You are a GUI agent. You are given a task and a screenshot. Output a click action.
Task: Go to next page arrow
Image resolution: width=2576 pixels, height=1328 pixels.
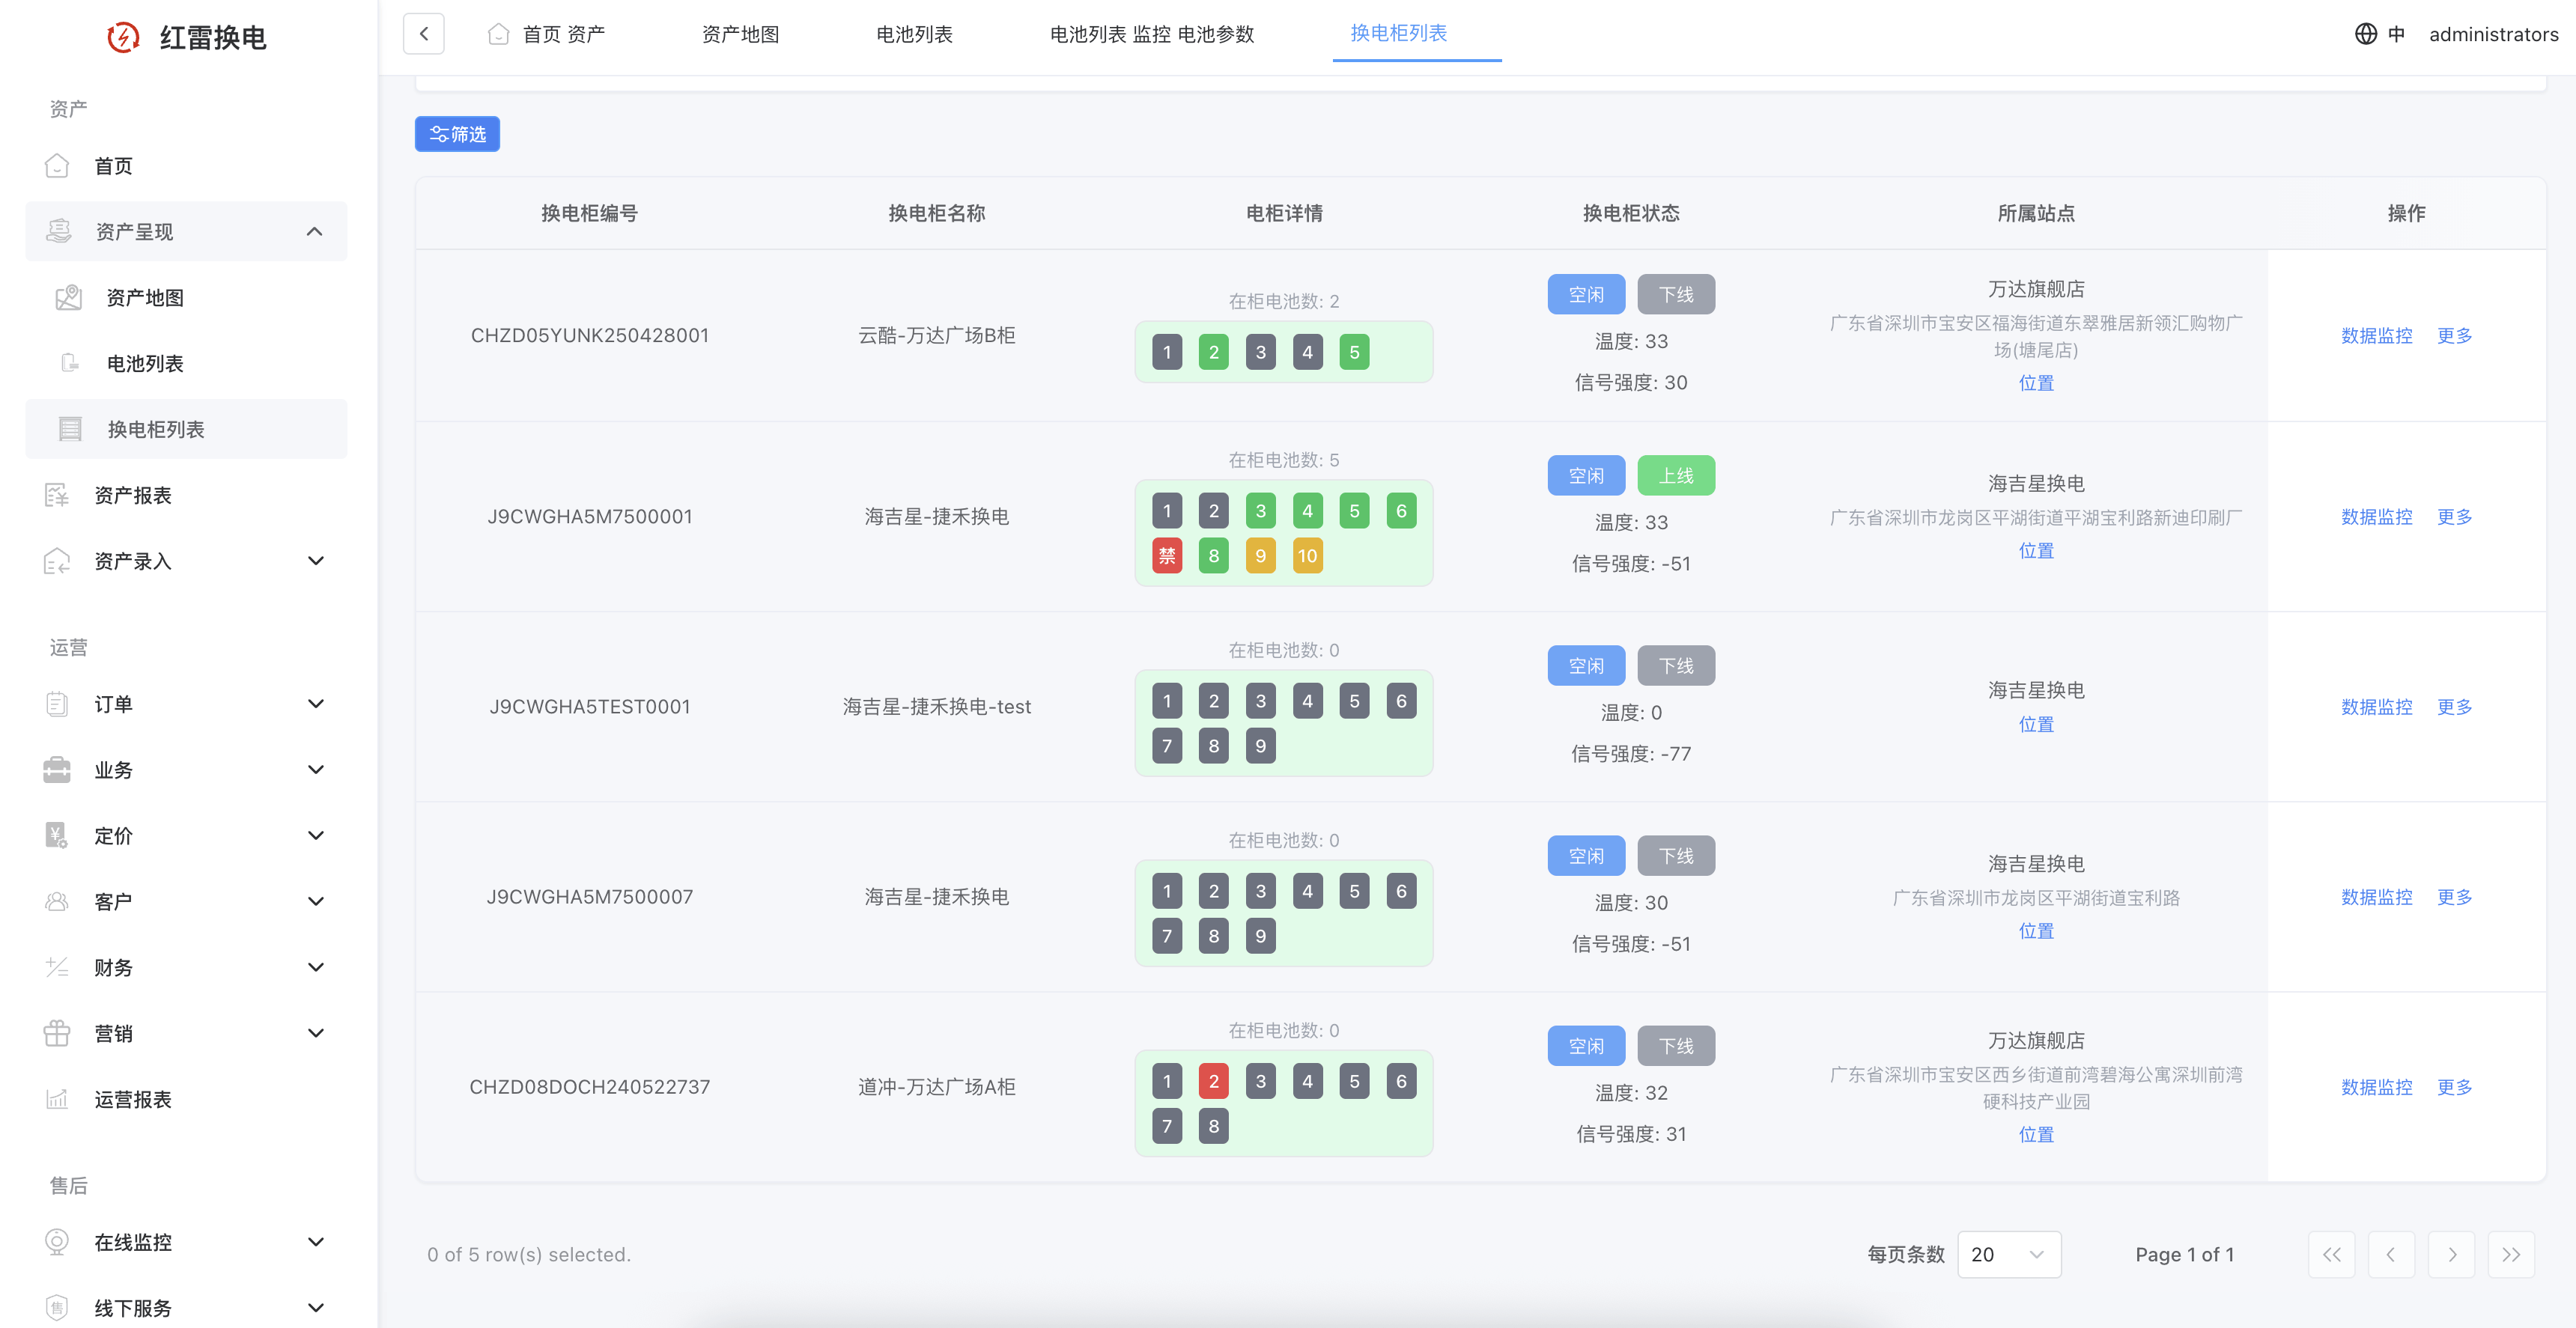(2451, 1254)
